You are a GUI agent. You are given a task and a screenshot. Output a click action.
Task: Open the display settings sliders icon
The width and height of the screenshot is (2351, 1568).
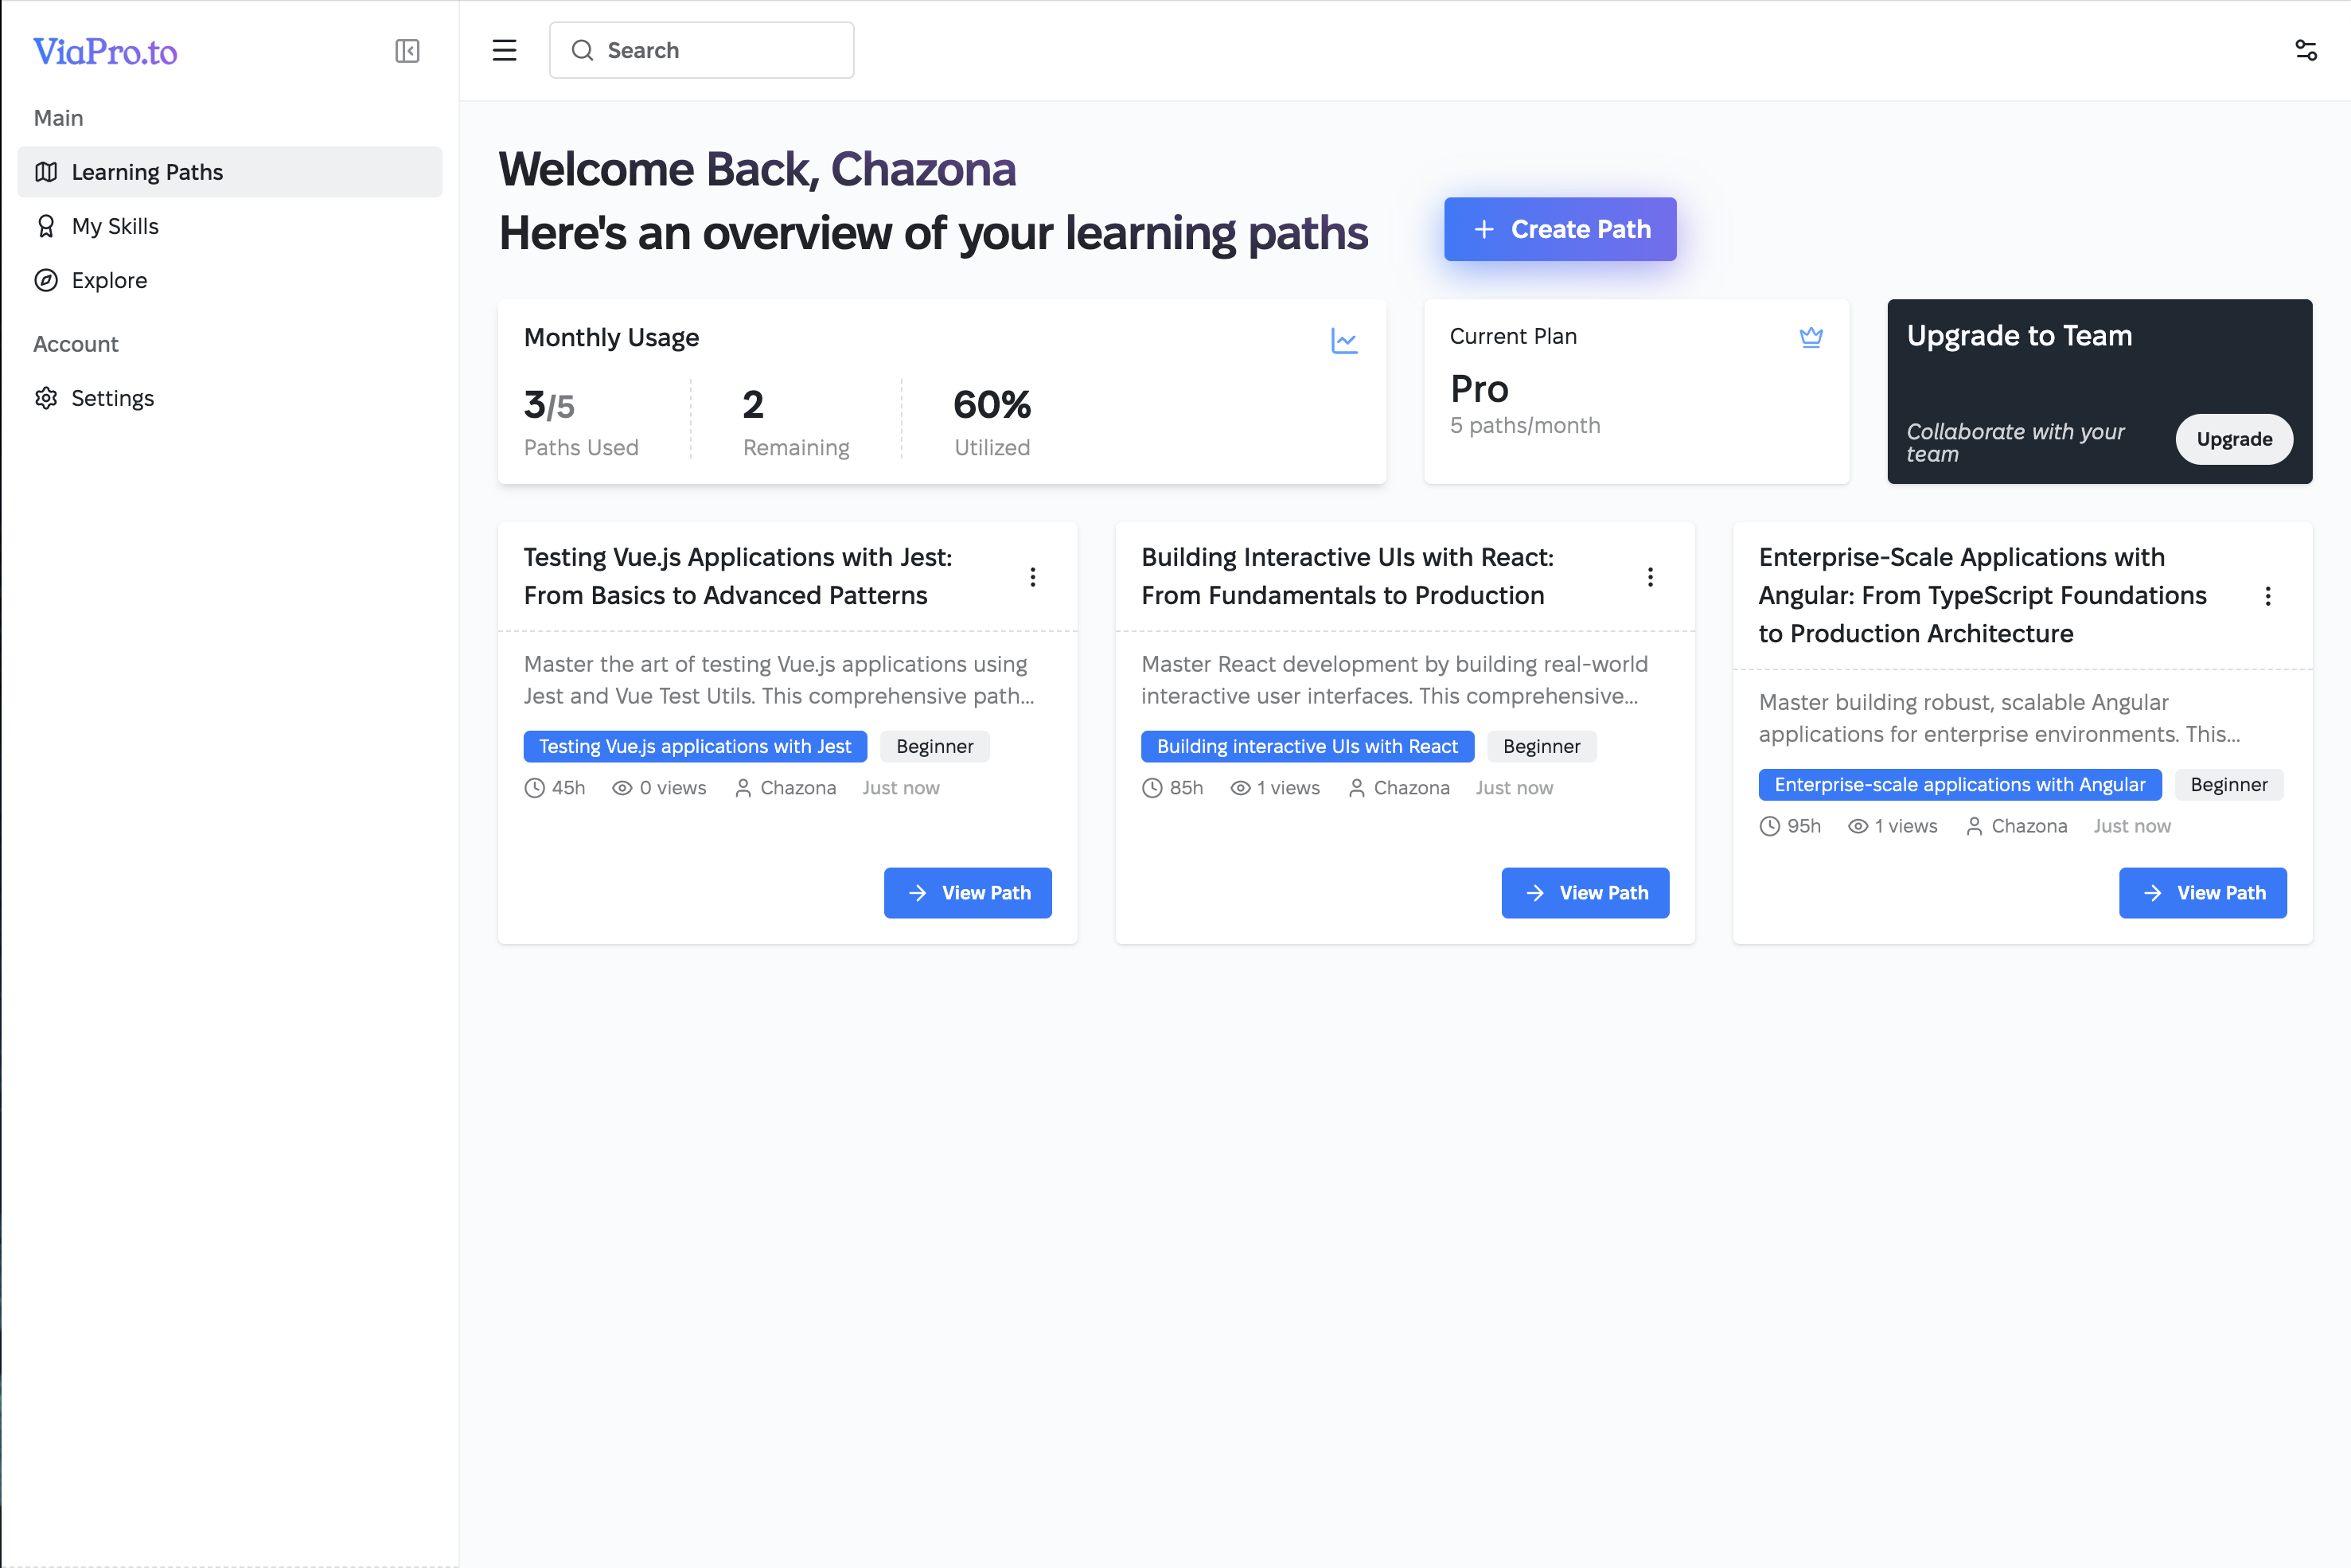pos(2305,51)
